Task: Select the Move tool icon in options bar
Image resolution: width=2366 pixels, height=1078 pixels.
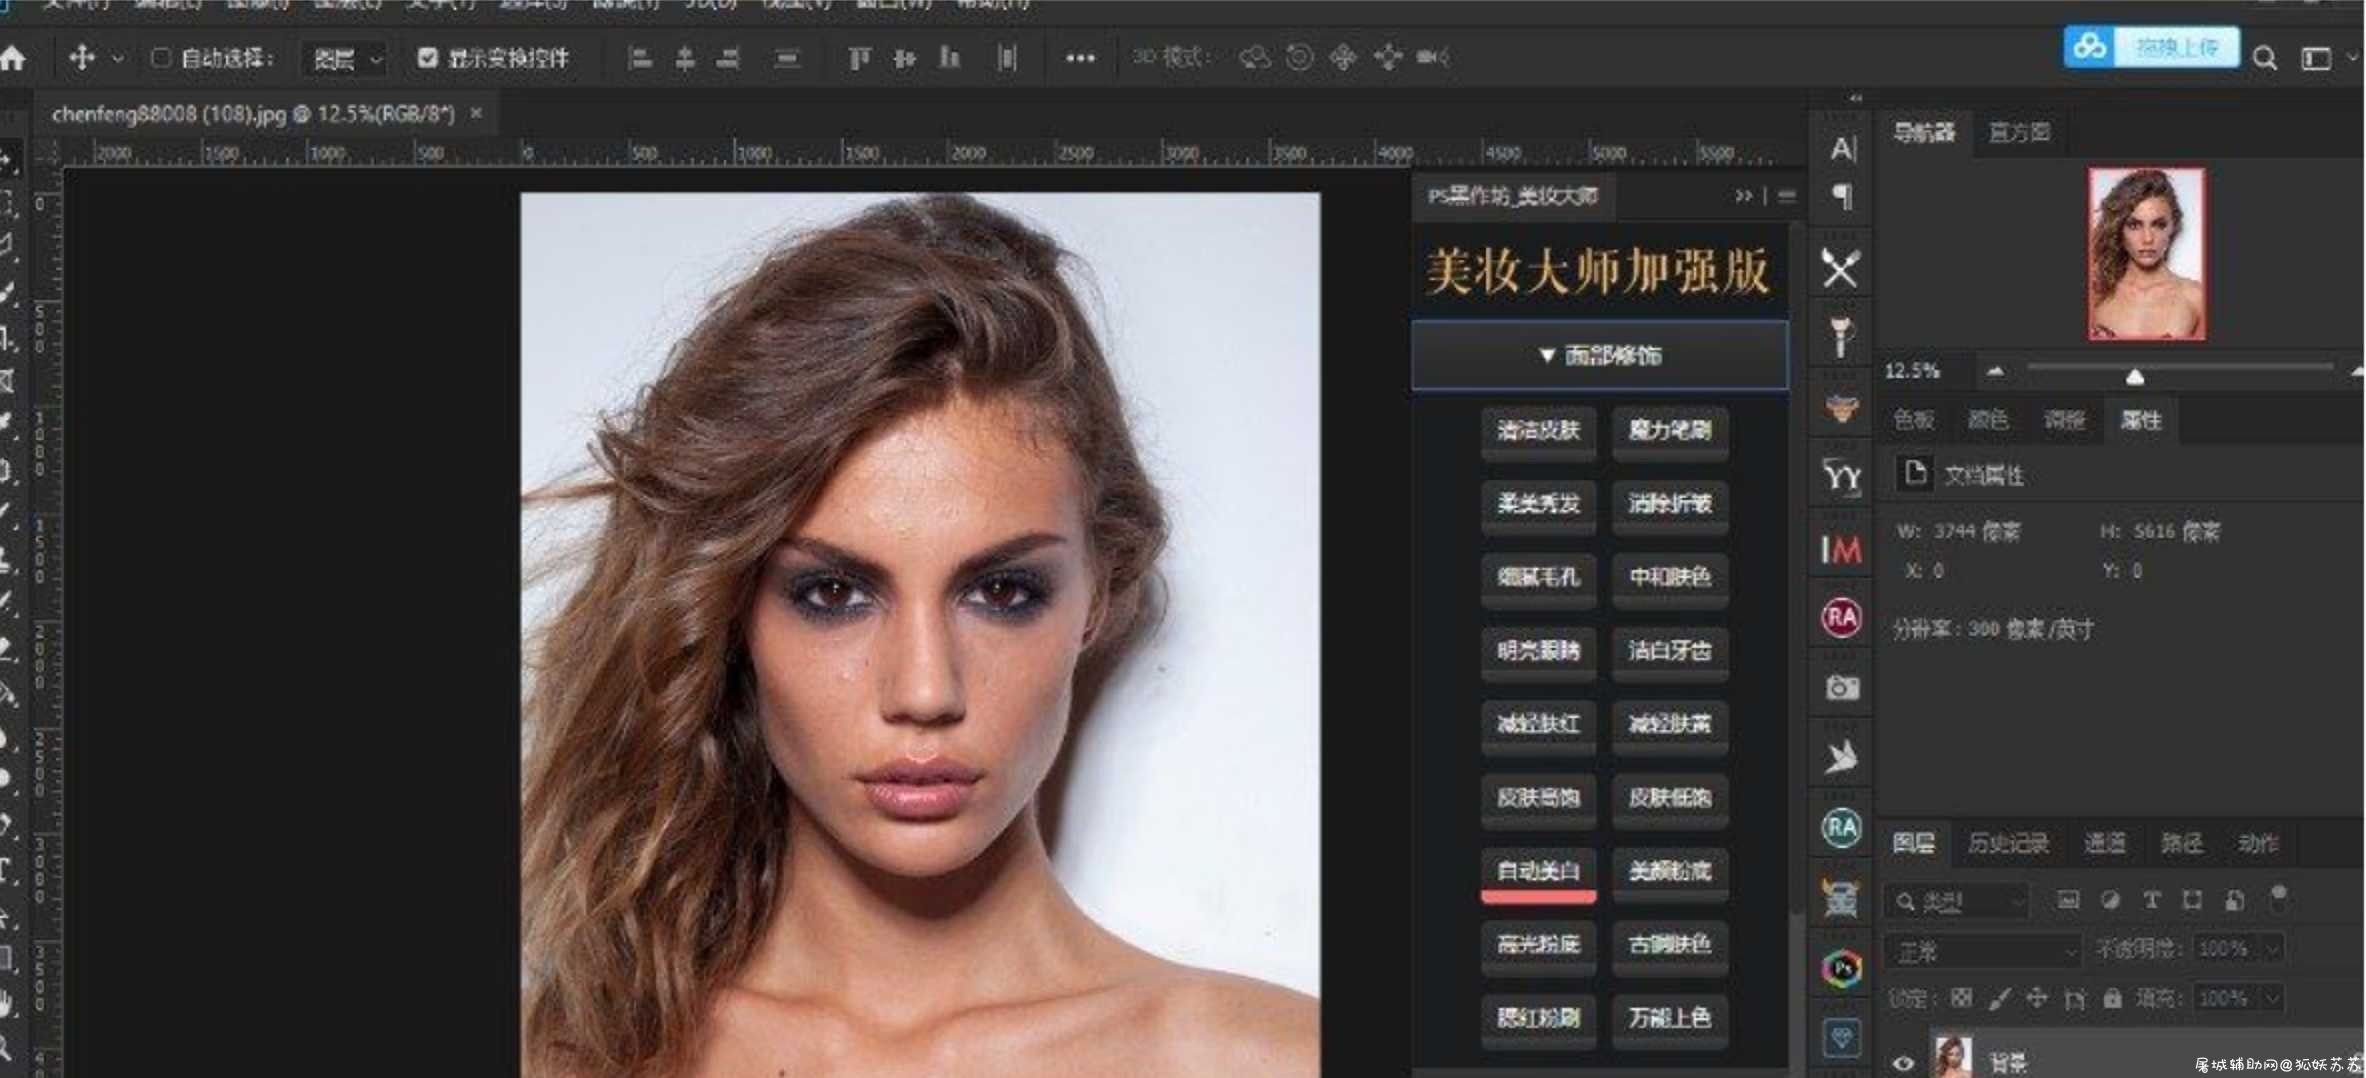Action: 81,58
